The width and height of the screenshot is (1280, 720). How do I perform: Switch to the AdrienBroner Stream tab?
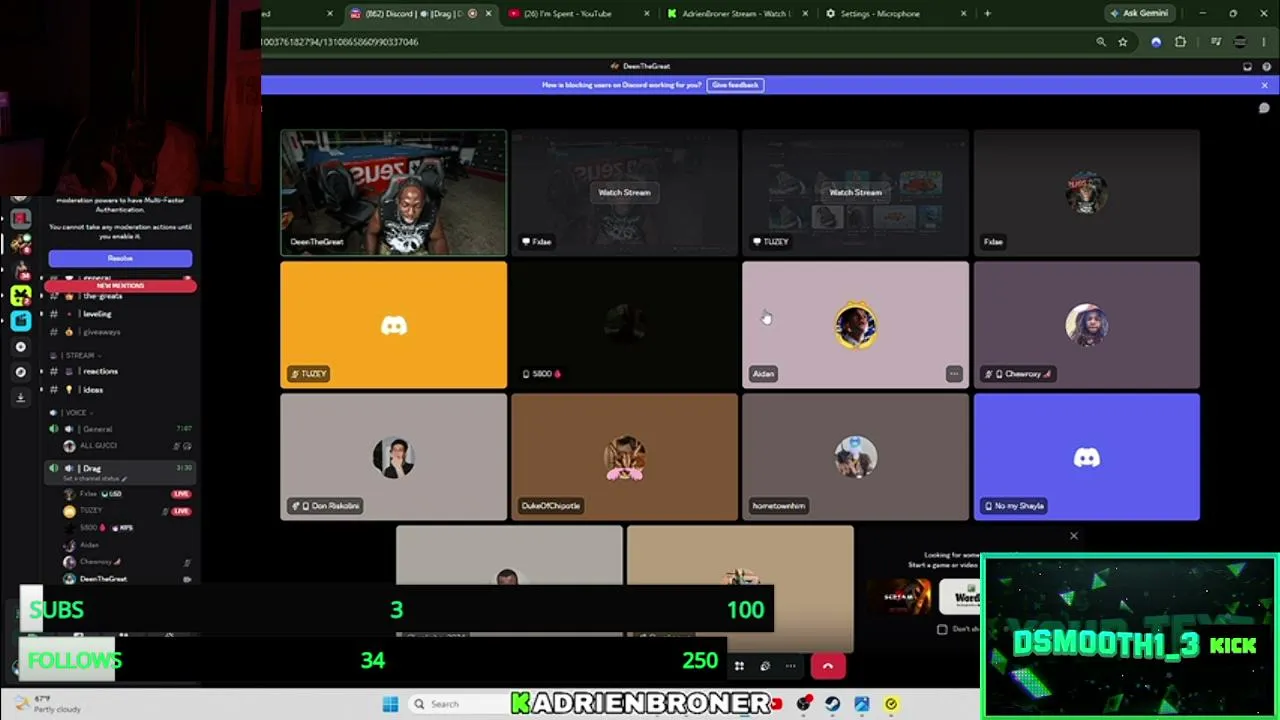(737, 13)
